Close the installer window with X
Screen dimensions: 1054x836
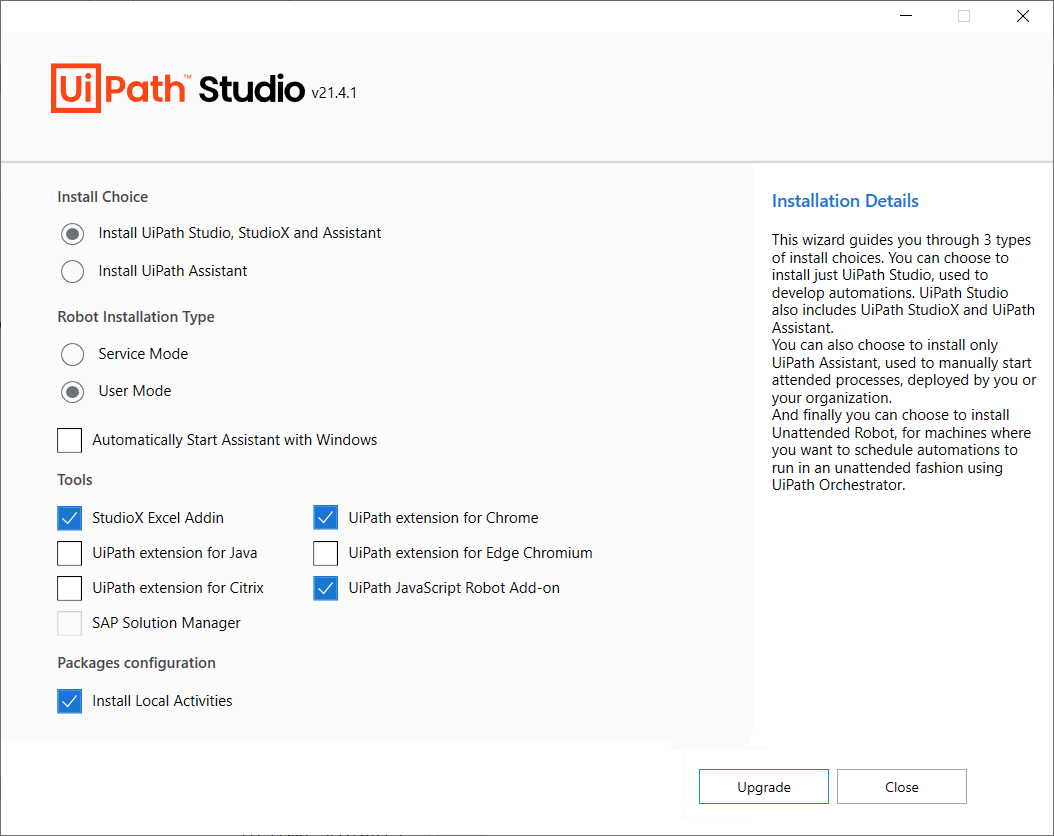pyautogui.click(x=1022, y=16)
